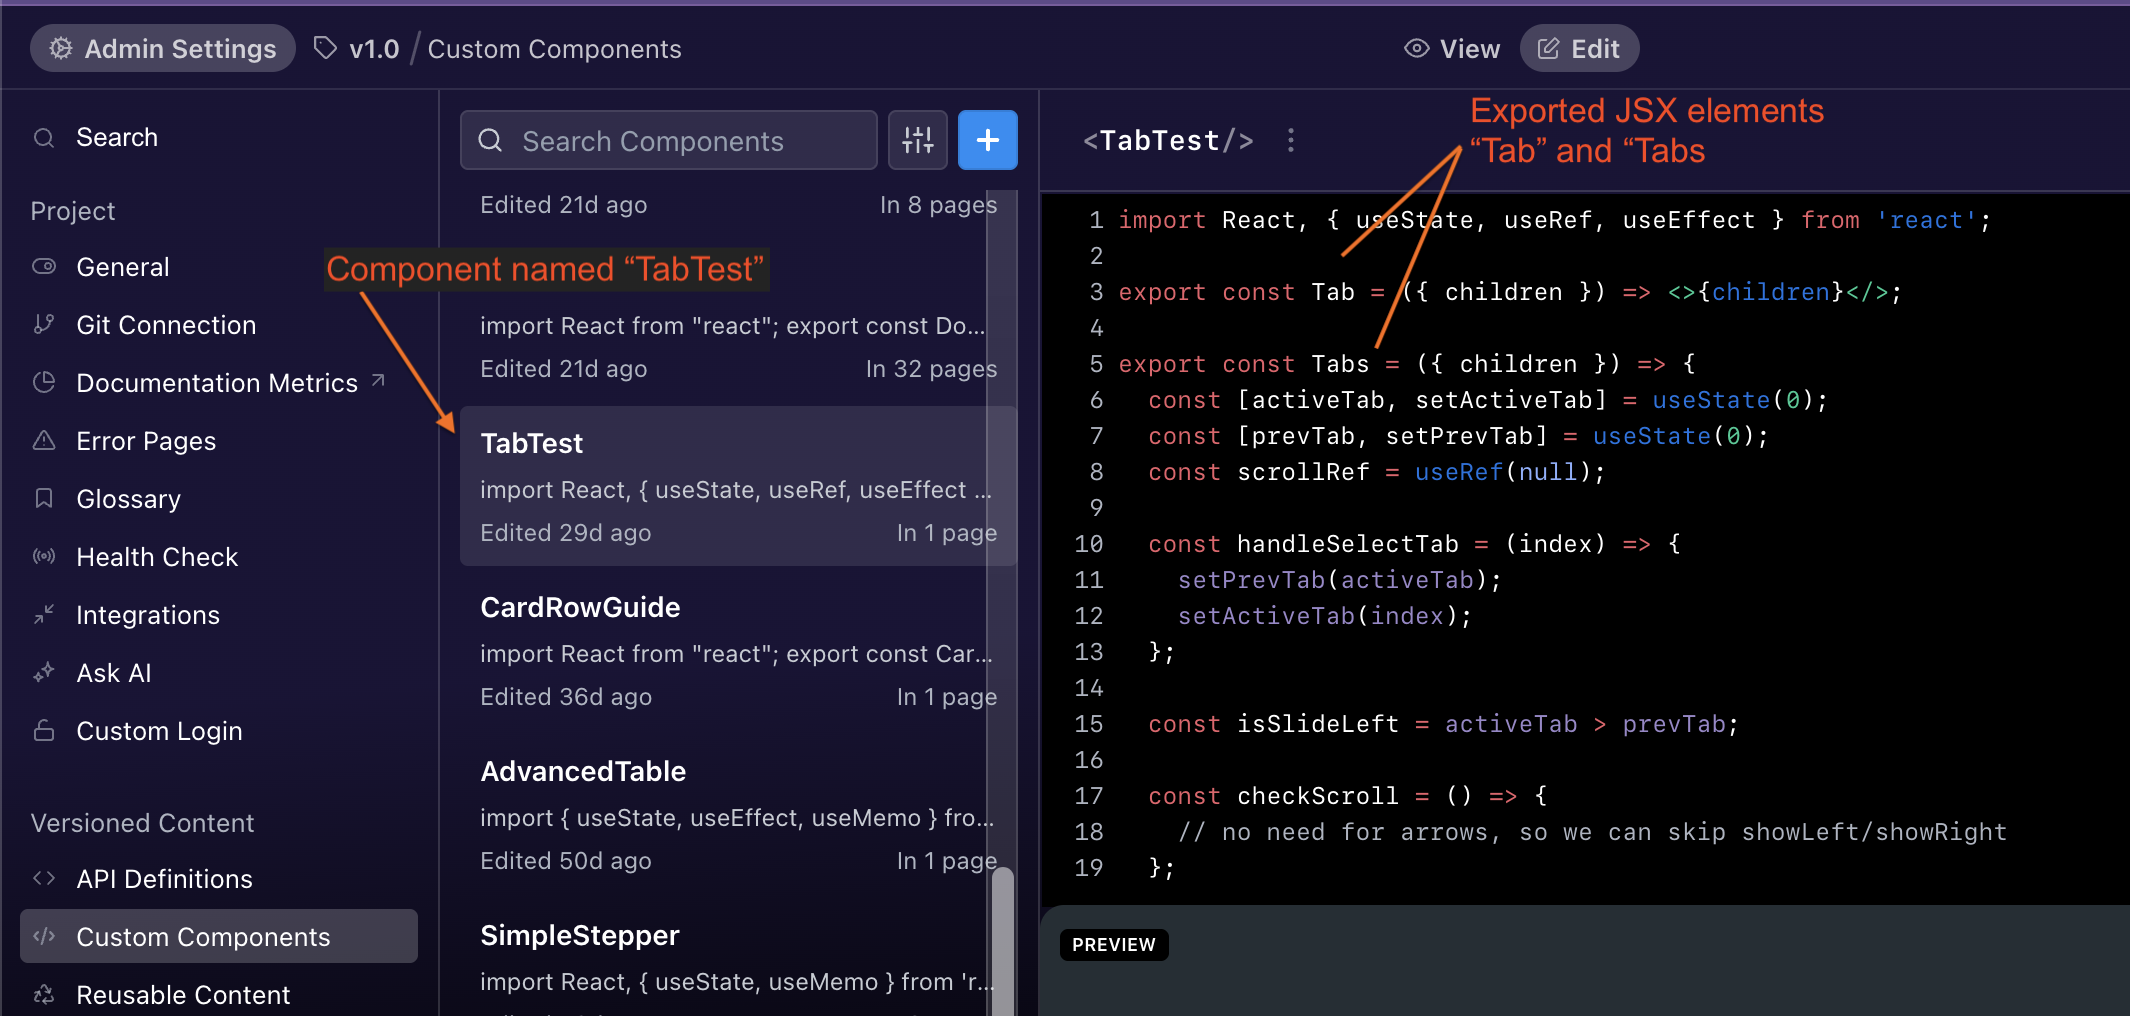Screen dimensions: 2130x1016
Task: Click the Integrations icon in sidebar
Action: pyautogui.click(x=44, y=615)
